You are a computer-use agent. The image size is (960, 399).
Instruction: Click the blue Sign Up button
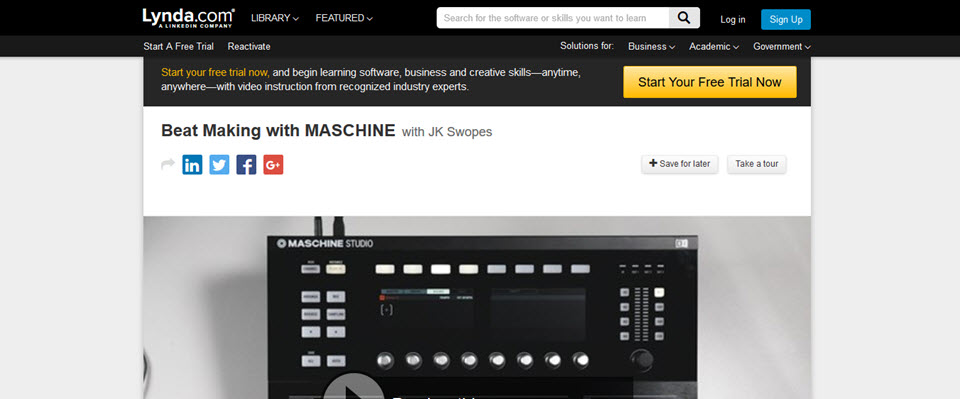[786, 20]
